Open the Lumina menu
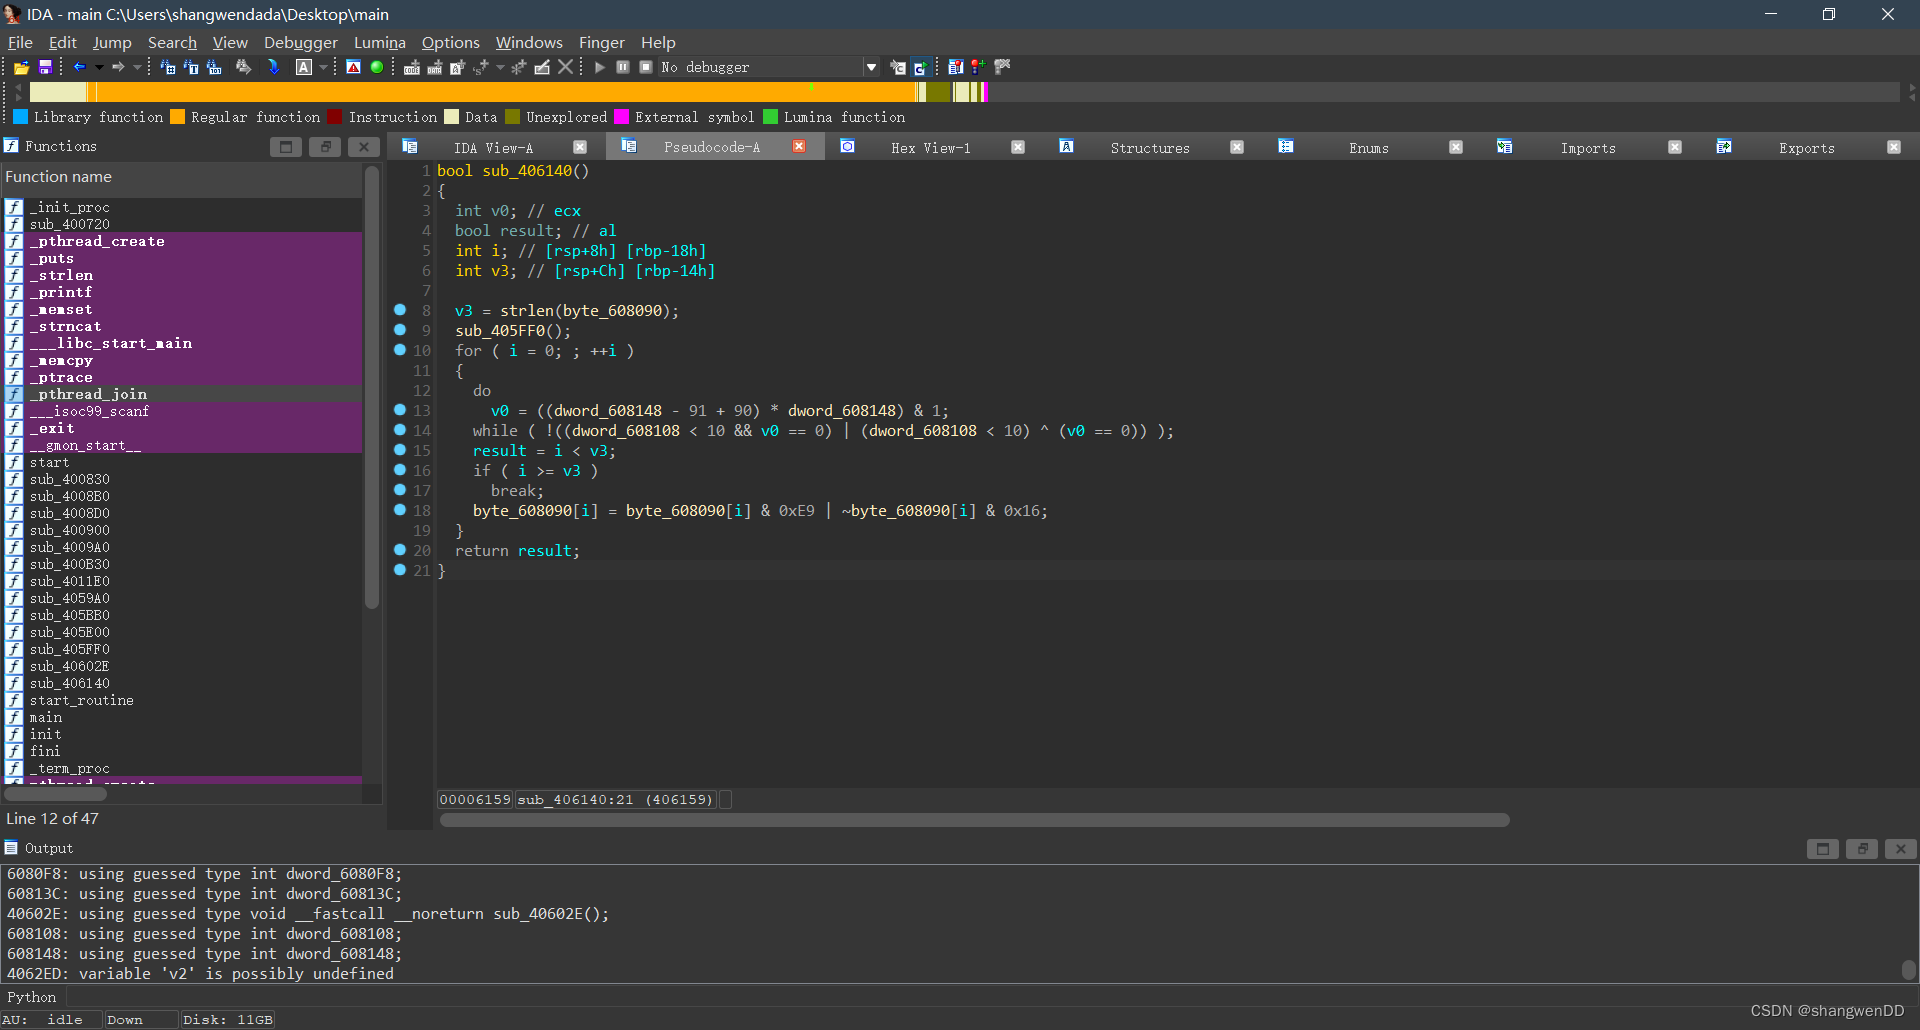 [379, 42]
